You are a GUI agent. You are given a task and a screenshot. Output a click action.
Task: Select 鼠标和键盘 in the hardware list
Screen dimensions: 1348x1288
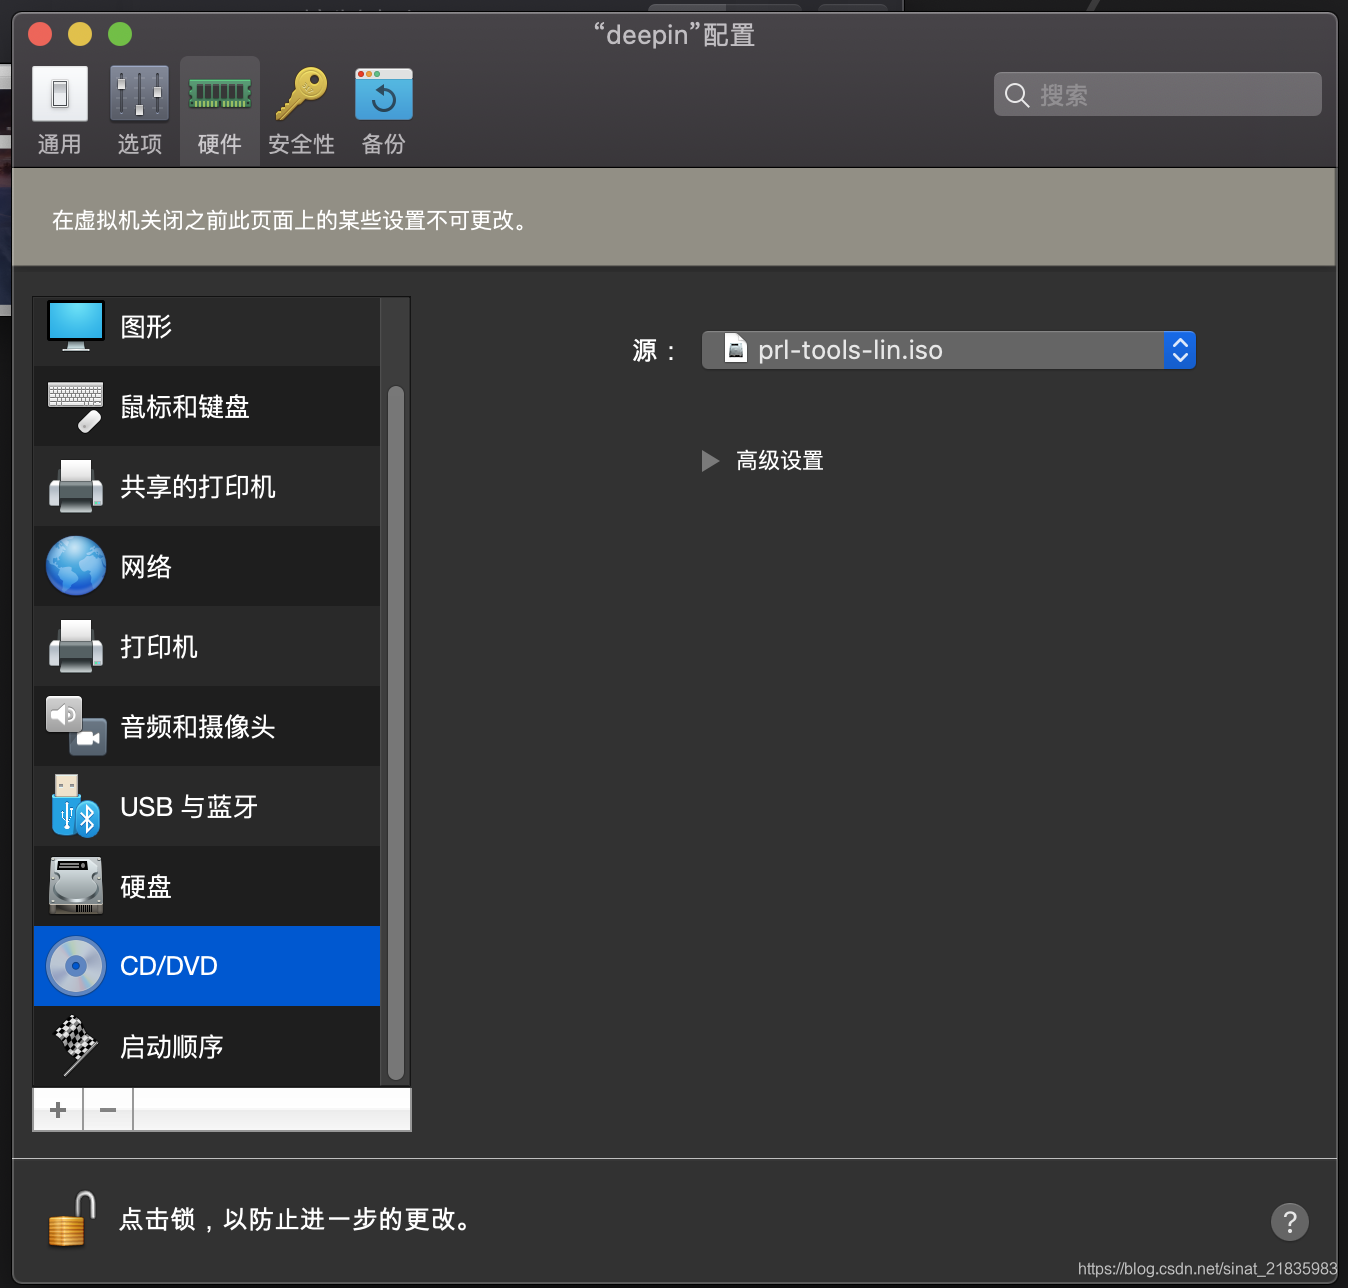[x=207, y=406]
